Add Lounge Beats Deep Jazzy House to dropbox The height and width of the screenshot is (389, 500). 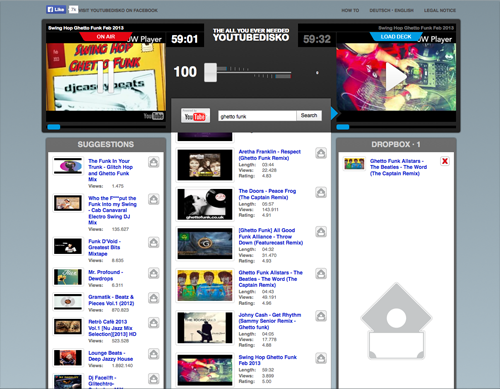(x=154, y=354)
